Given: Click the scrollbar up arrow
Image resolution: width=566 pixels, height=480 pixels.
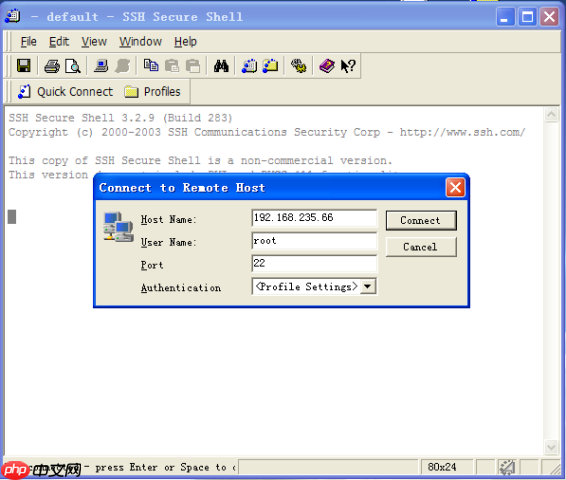Looking at the screenshot, I should click(x=551, y=115).
